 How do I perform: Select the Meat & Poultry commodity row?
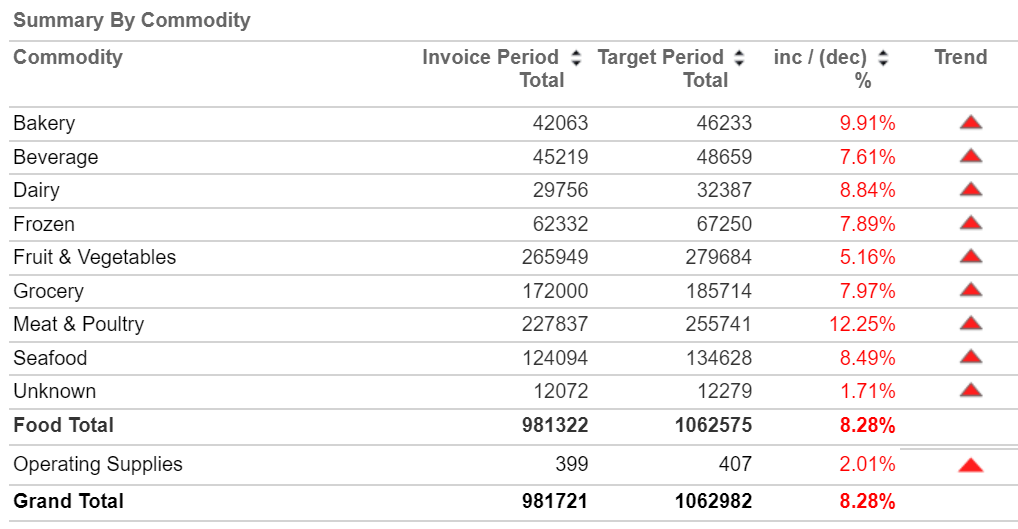pyautogui.click(x=79, y=324)
